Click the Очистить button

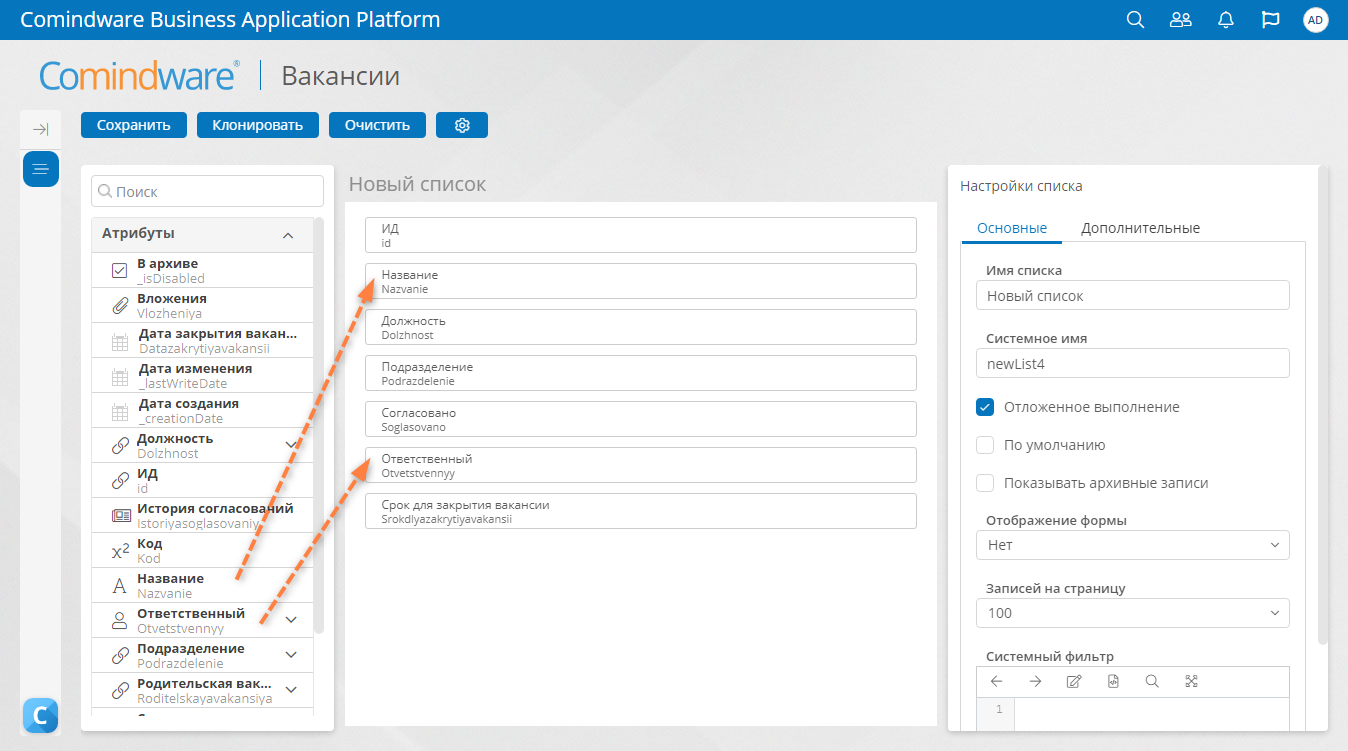[377, 125]
